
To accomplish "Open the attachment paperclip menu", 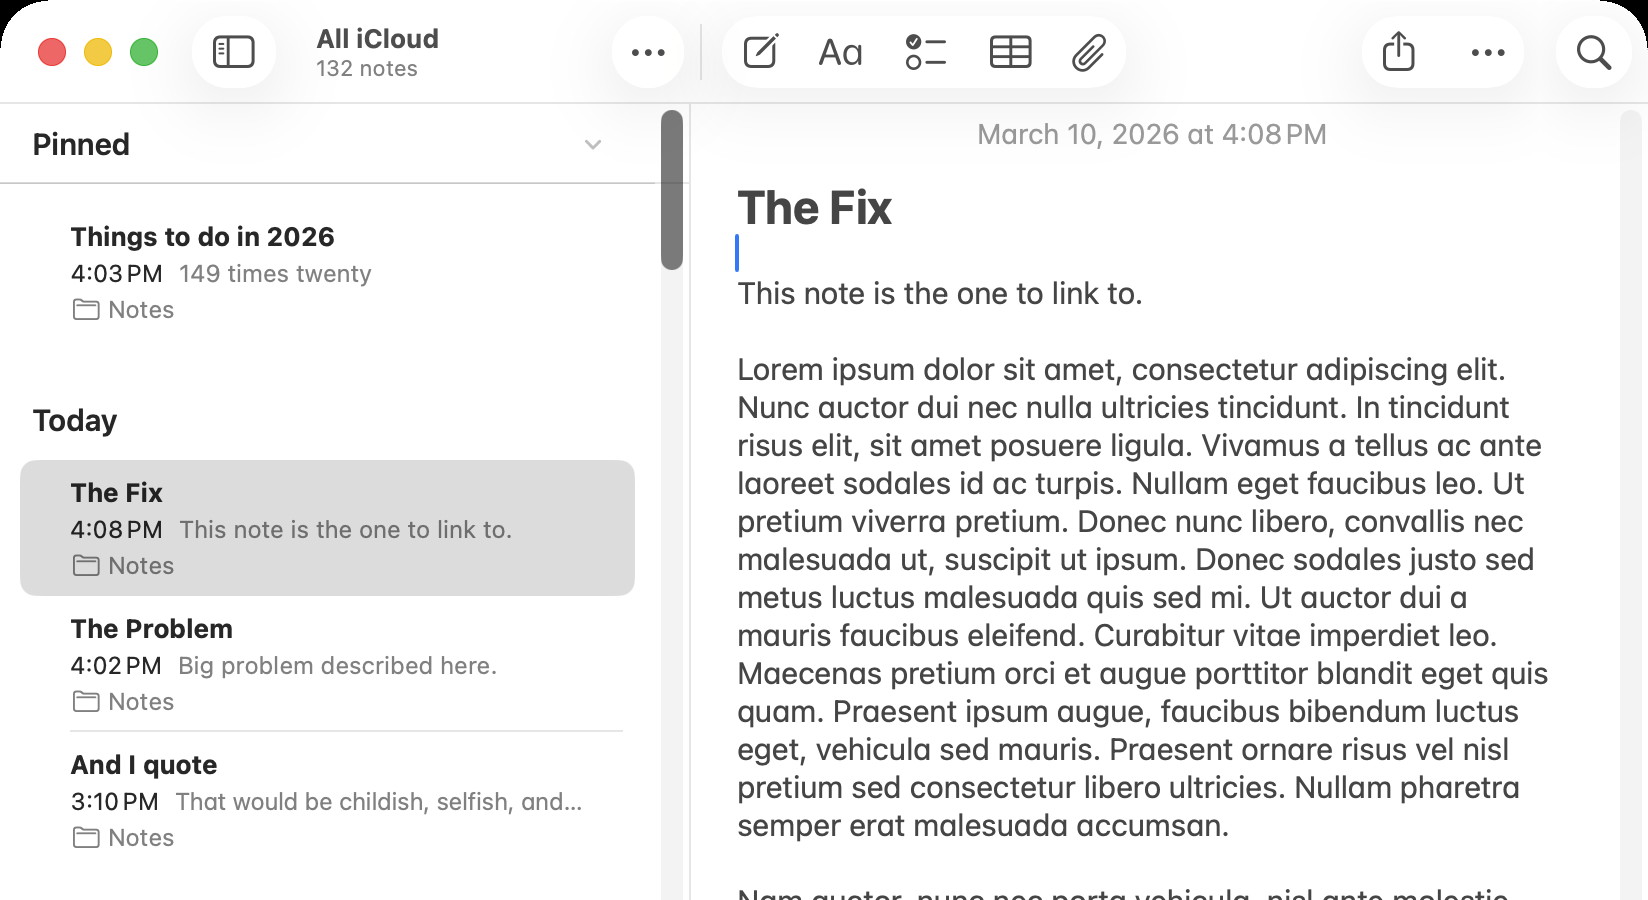I will point(1088,52).
